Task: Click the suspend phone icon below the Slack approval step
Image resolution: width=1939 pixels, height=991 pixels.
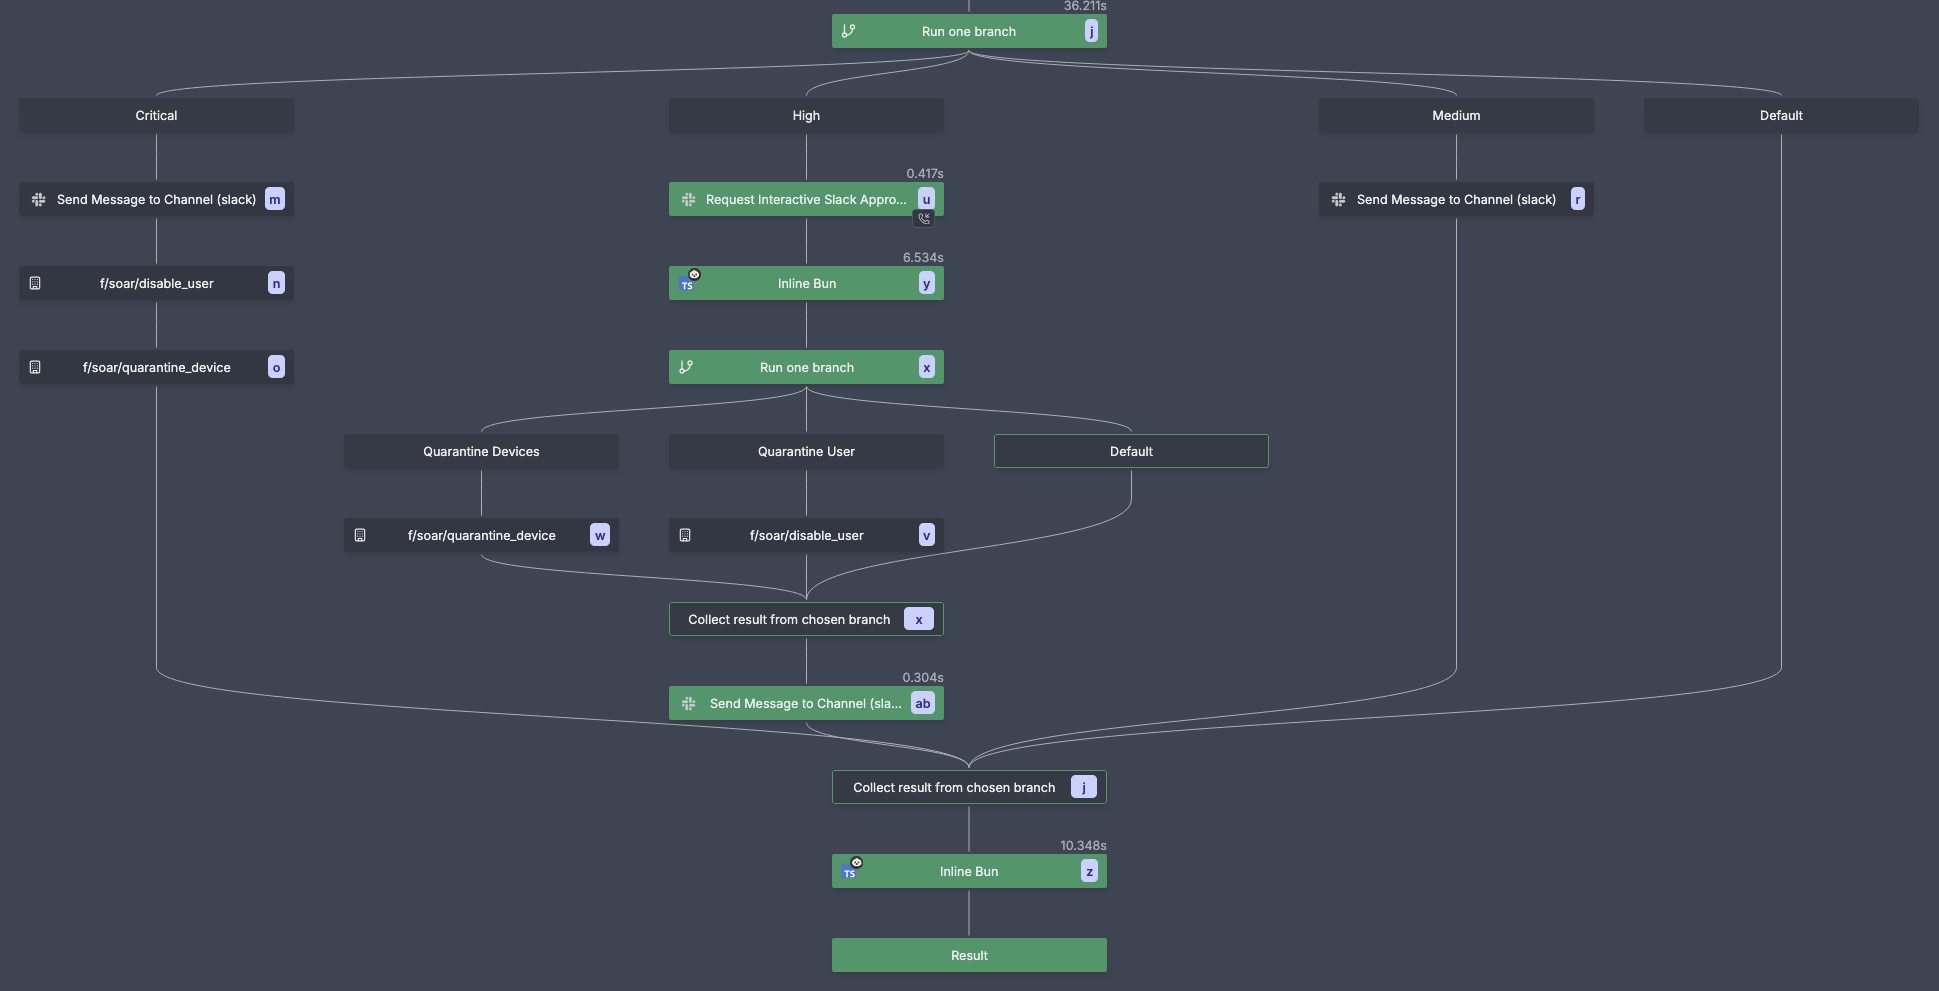Action: click(924, 217)
